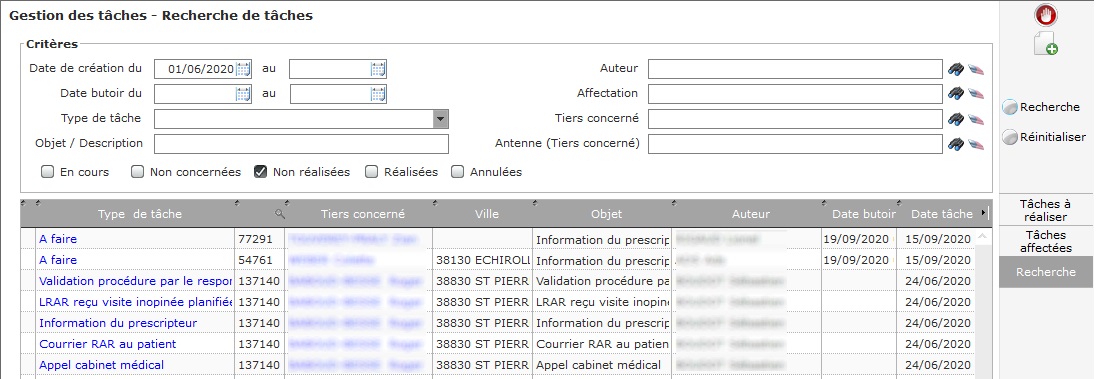The width and height of the screenshot is (1096, 379).
Task: Click the red stop hand icon
Action: 1046,15
